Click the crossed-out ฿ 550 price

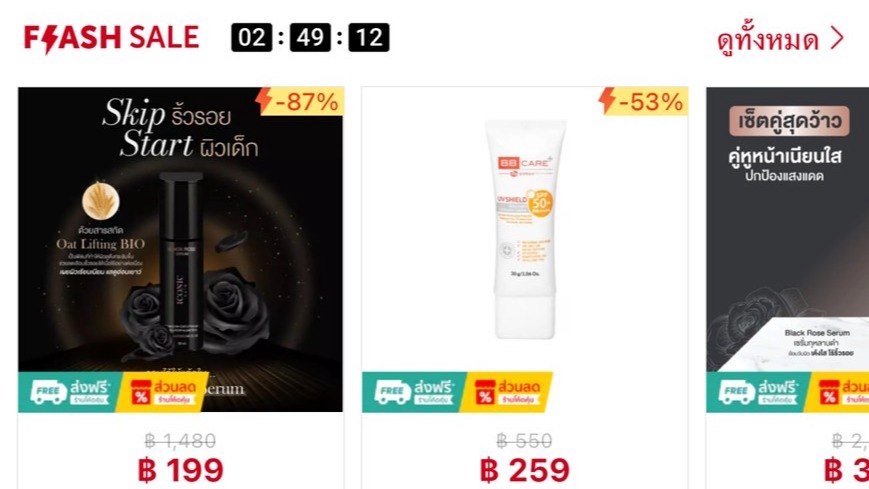click(x=525, y=441)
